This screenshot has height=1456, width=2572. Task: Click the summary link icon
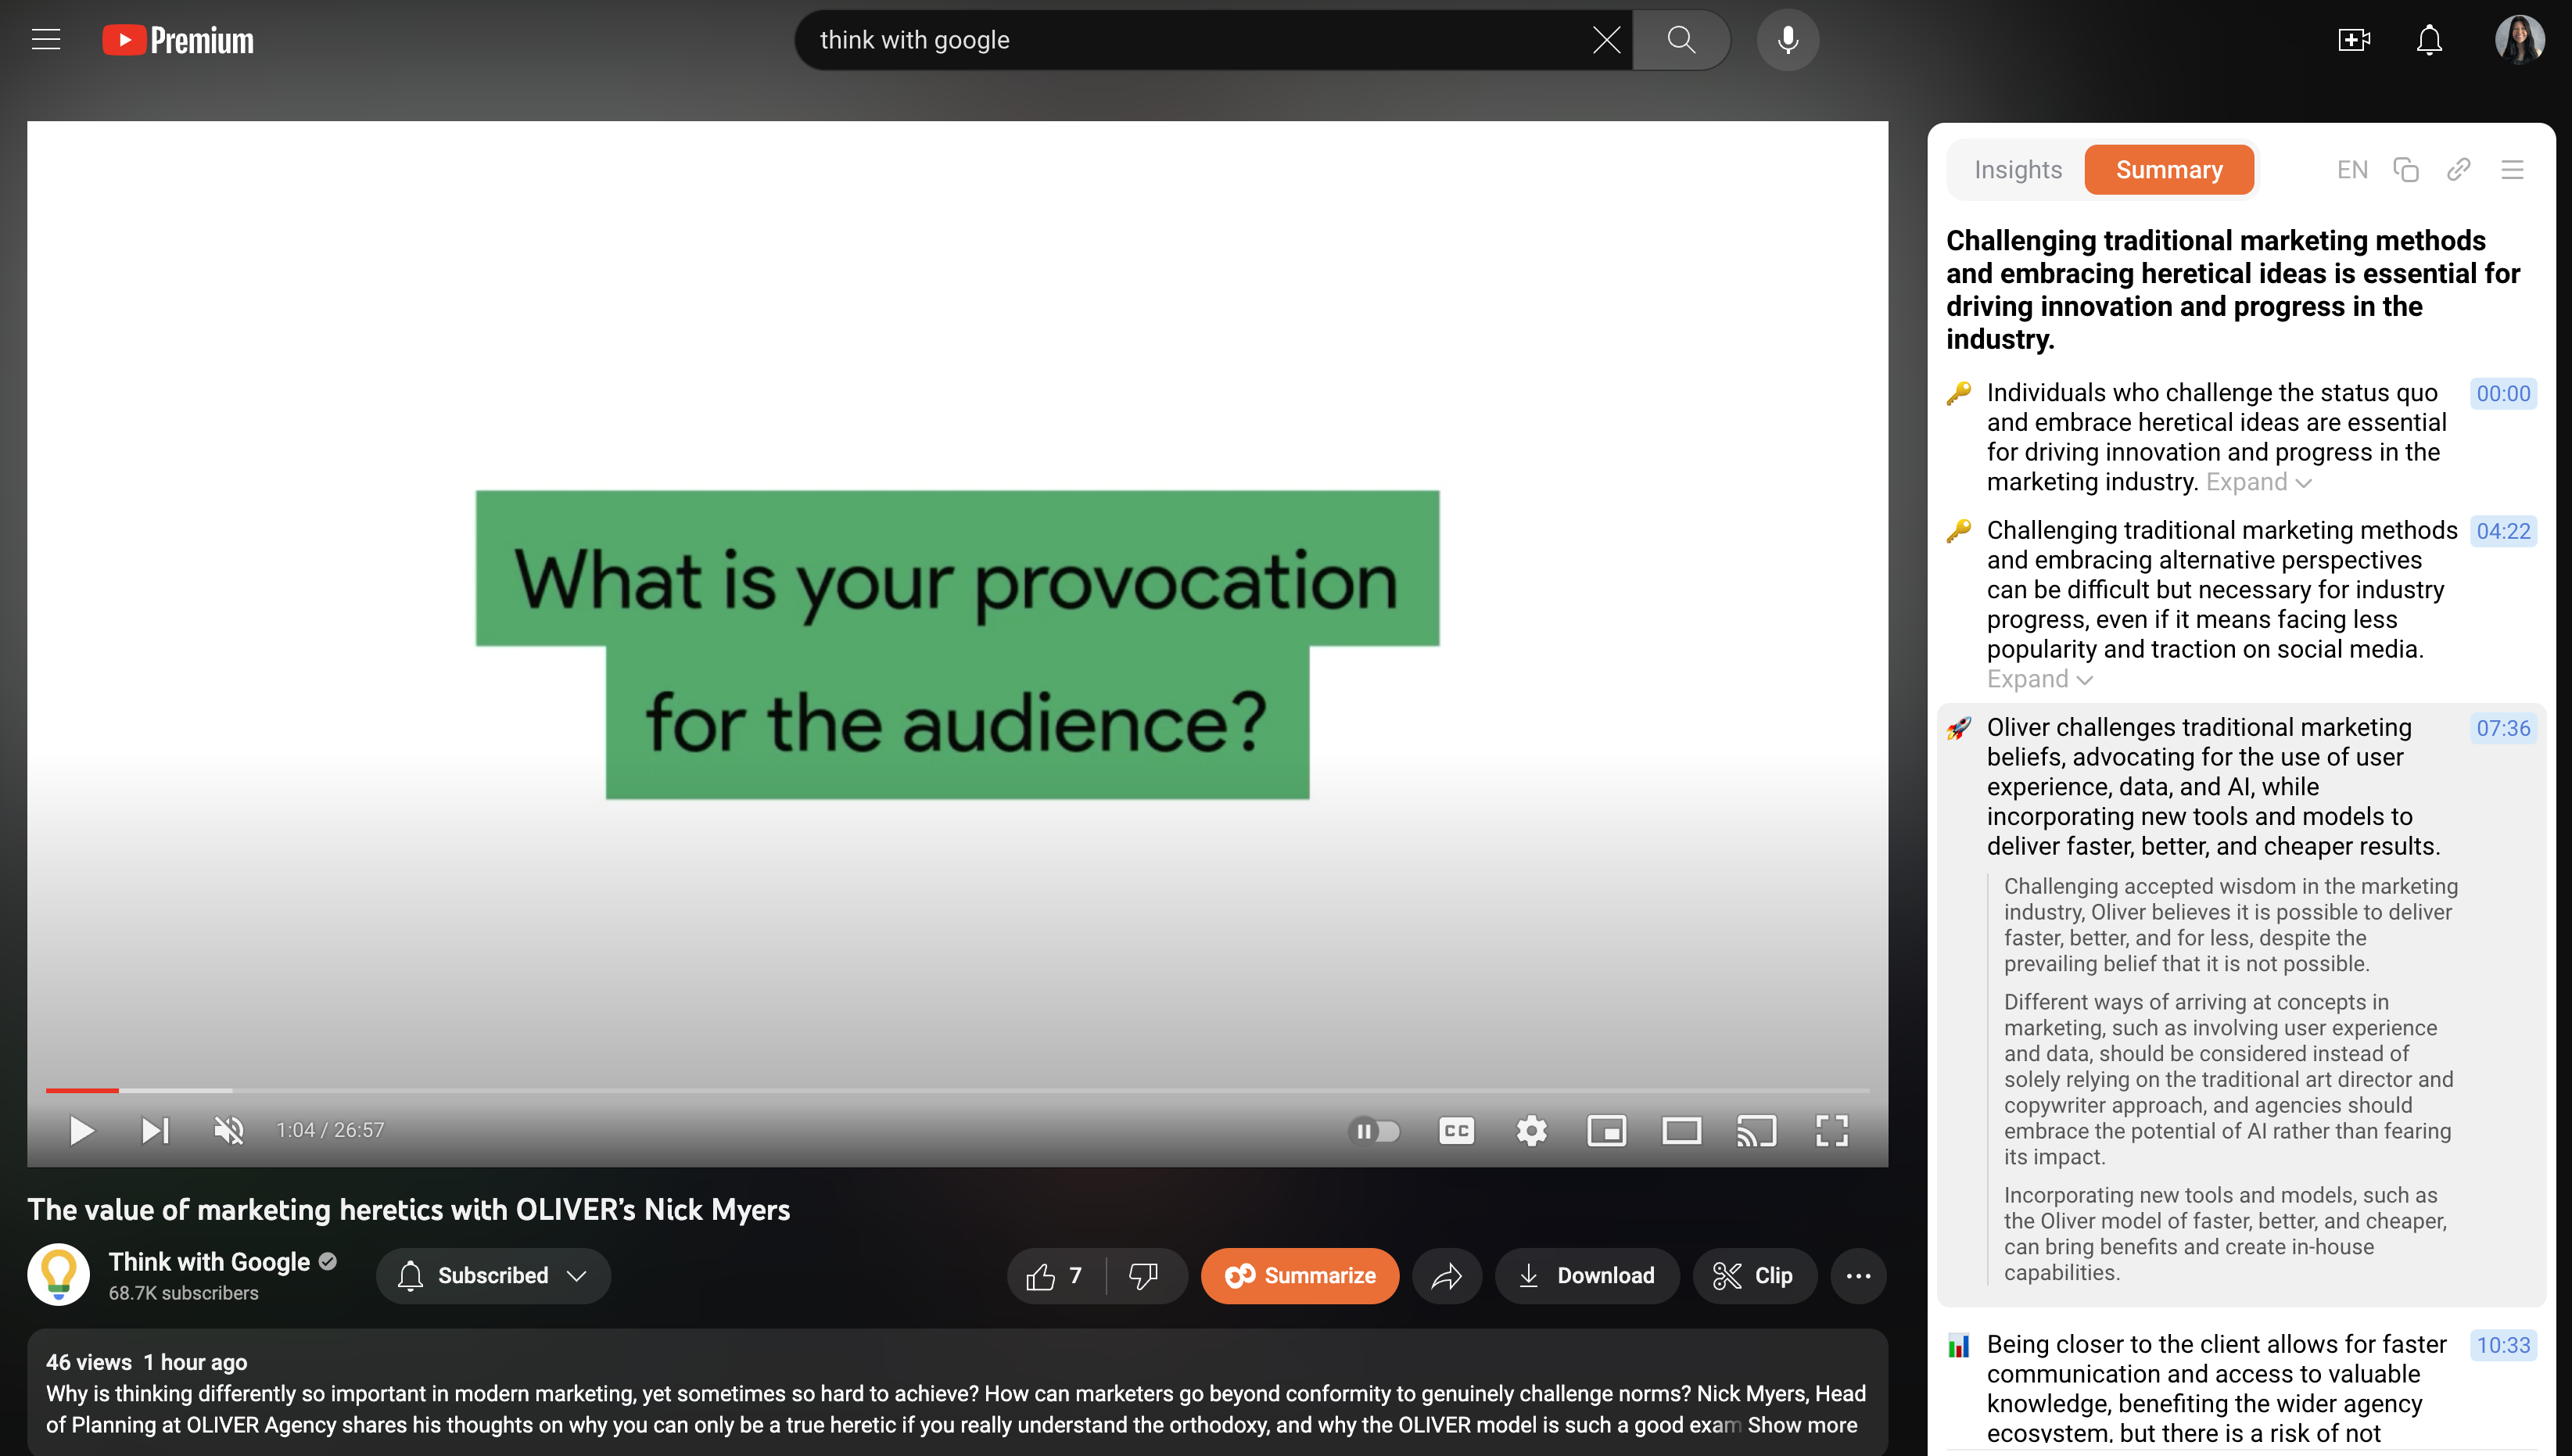2459,170
